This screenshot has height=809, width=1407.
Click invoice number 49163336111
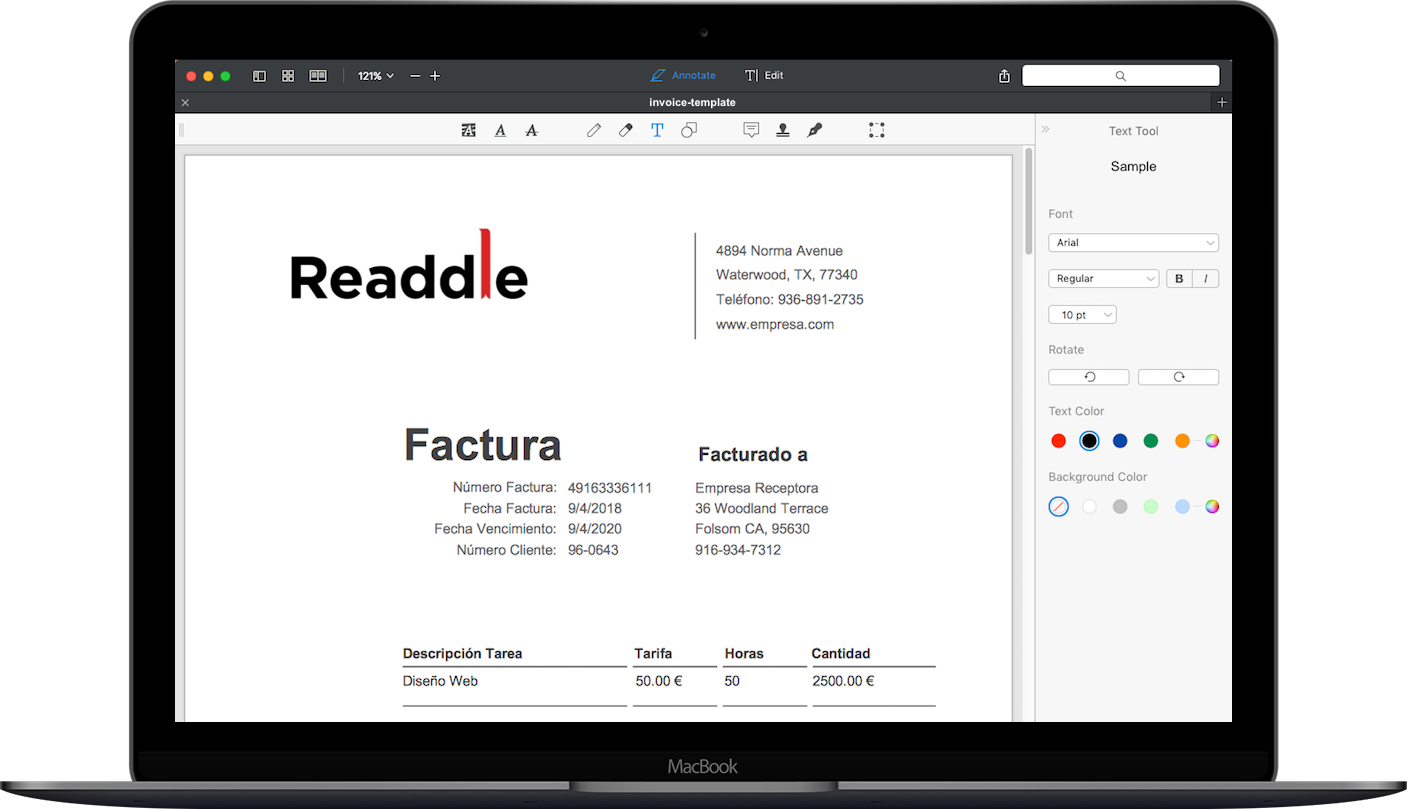[610, 488]
